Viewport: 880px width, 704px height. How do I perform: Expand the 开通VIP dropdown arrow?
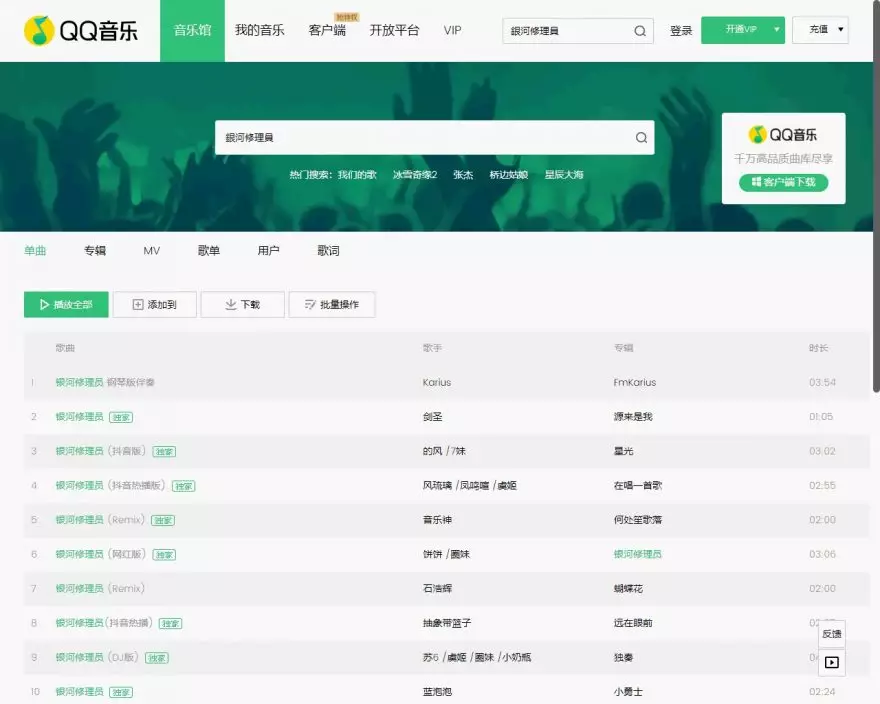coord(777,30)
